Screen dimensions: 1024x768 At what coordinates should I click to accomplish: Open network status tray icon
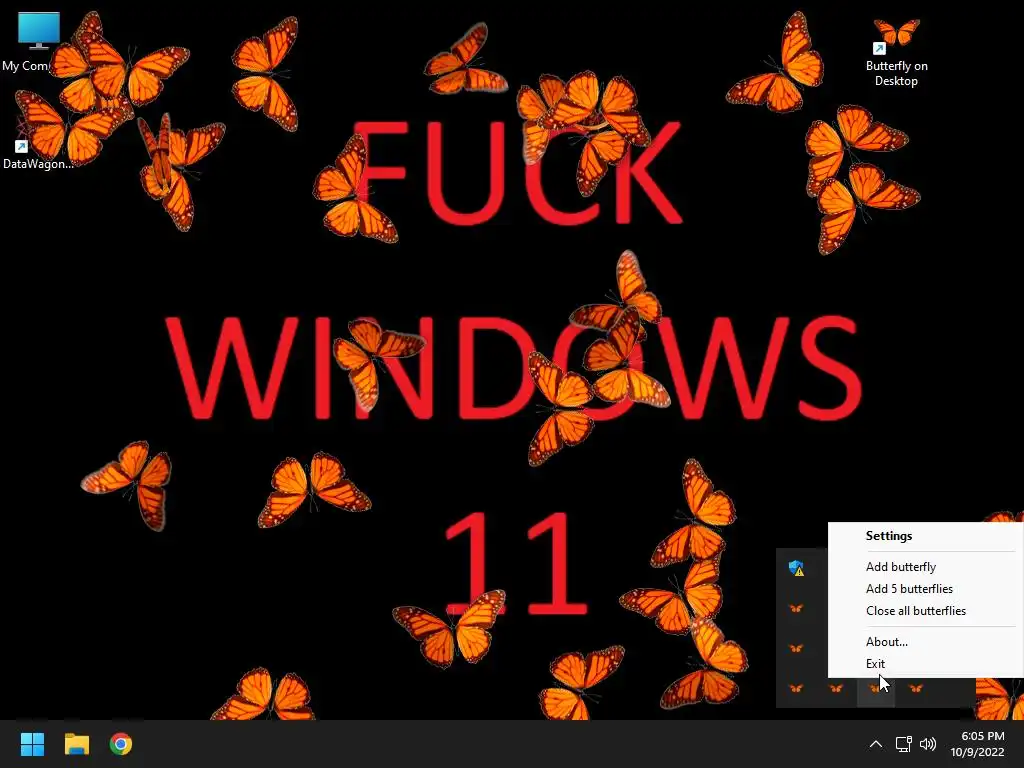903,744
